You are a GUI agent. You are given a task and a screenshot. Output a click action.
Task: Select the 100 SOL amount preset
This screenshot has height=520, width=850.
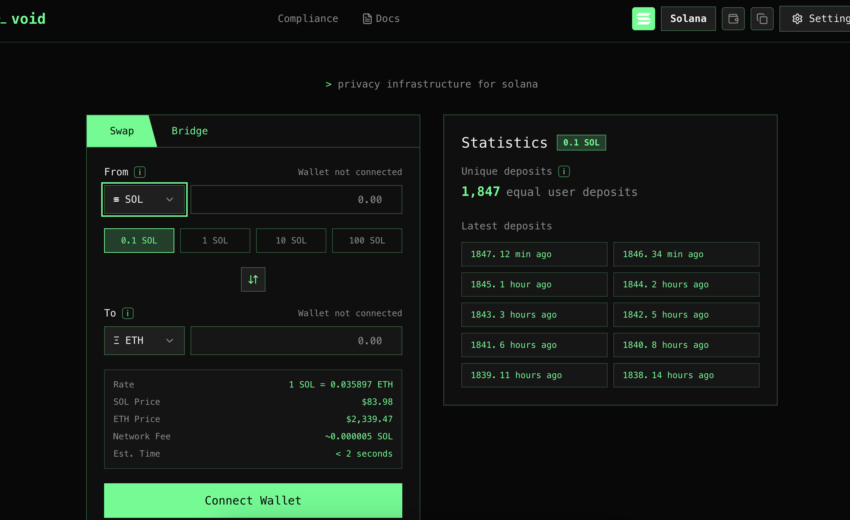(367, 240)
